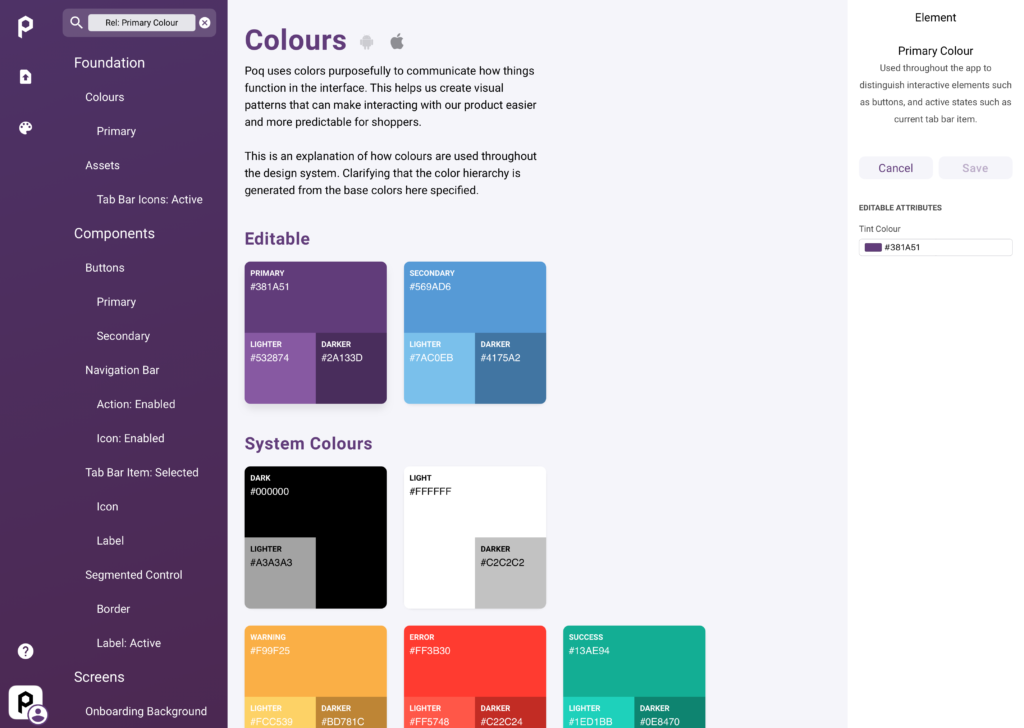Image resolution: width=1024 pixels, height=728 pixels.
Task: Open Segmented Control in sidebar
Action: pyautogui.click(x=134, y=575)
